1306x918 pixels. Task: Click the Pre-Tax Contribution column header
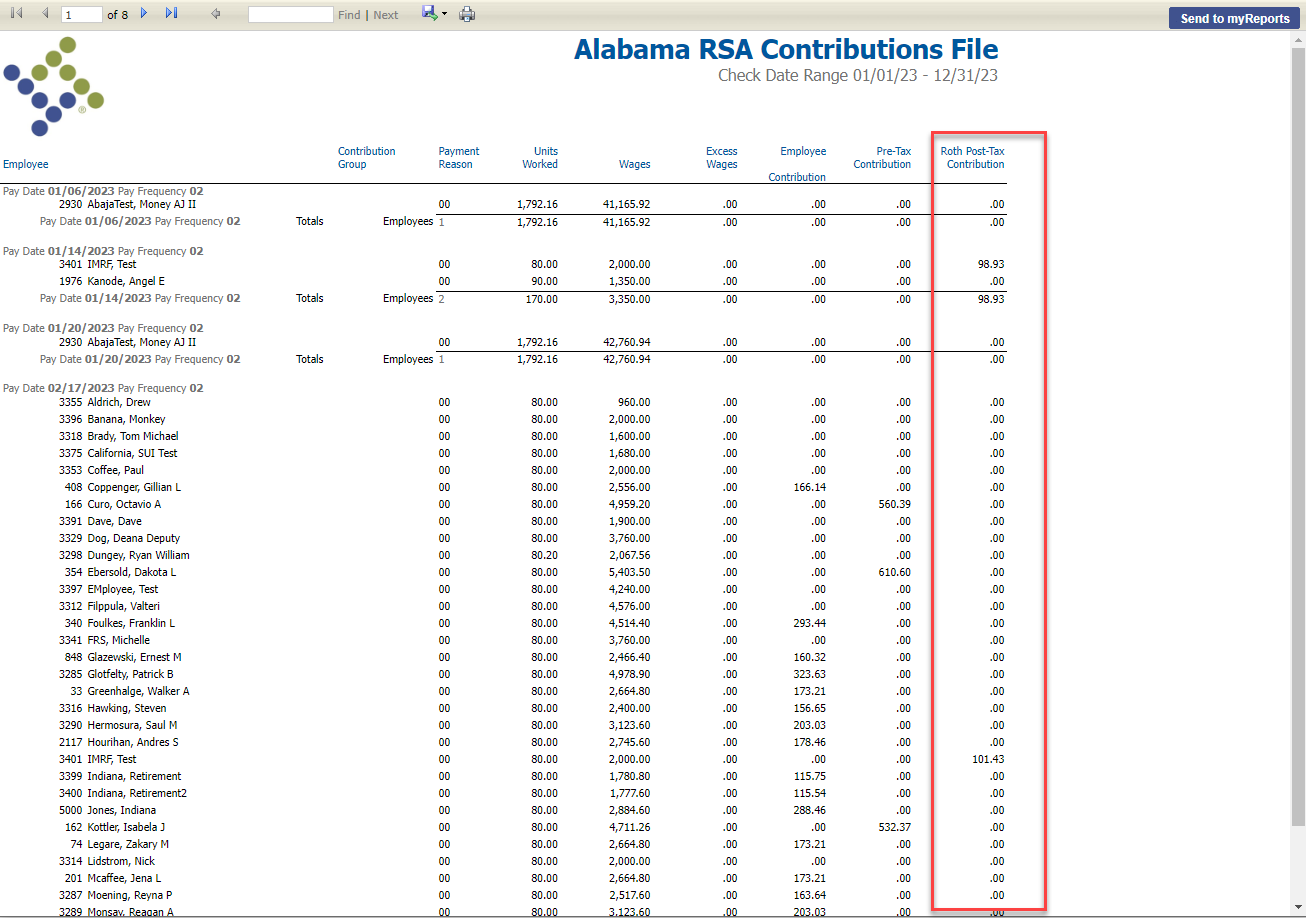882,158
